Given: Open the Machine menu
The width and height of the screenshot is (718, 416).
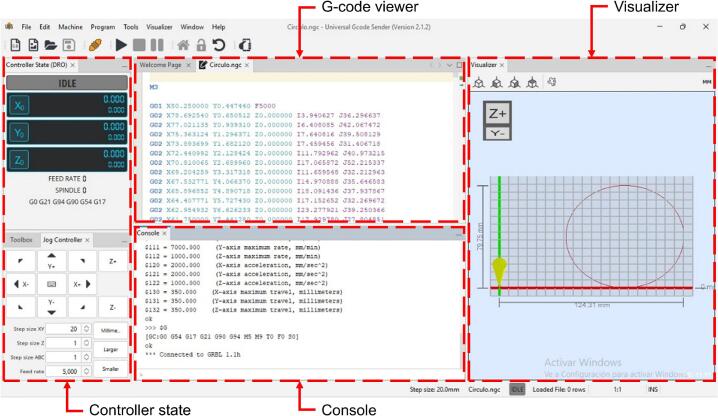Looking at the screenshot, I should [70, 26].
